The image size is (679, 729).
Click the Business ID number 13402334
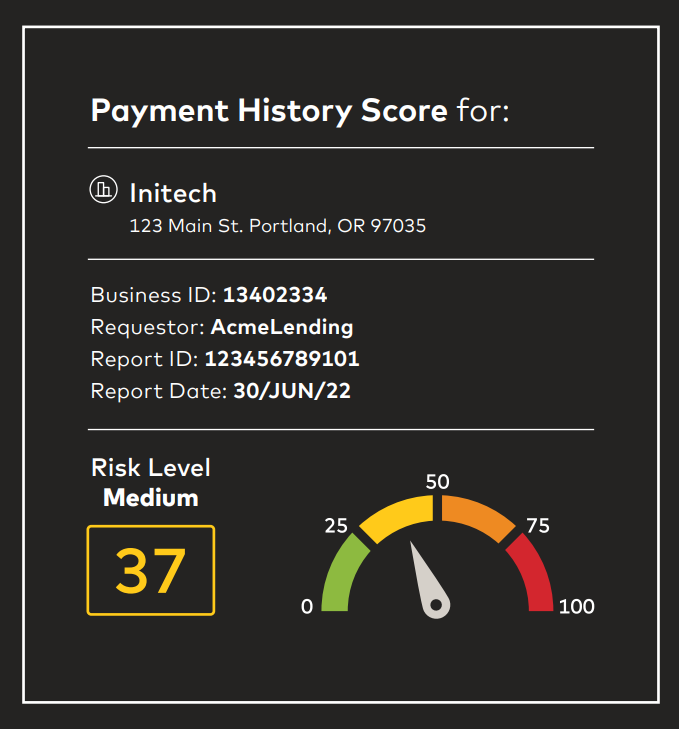pyautogui.click(x=275, y=295)
